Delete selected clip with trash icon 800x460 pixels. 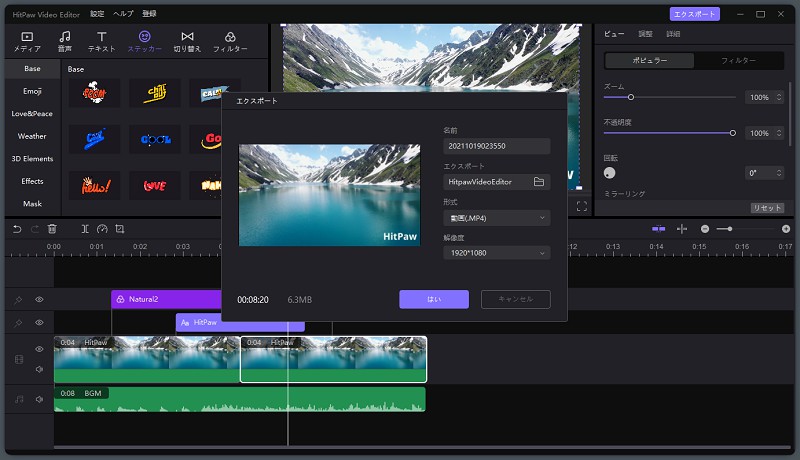coord(52,229)
